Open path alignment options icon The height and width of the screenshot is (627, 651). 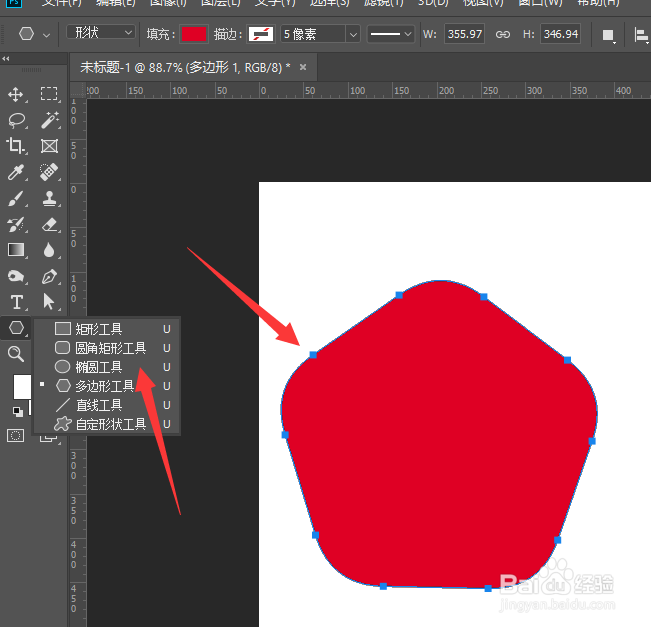pyautogui.click(x=641, y=35)
